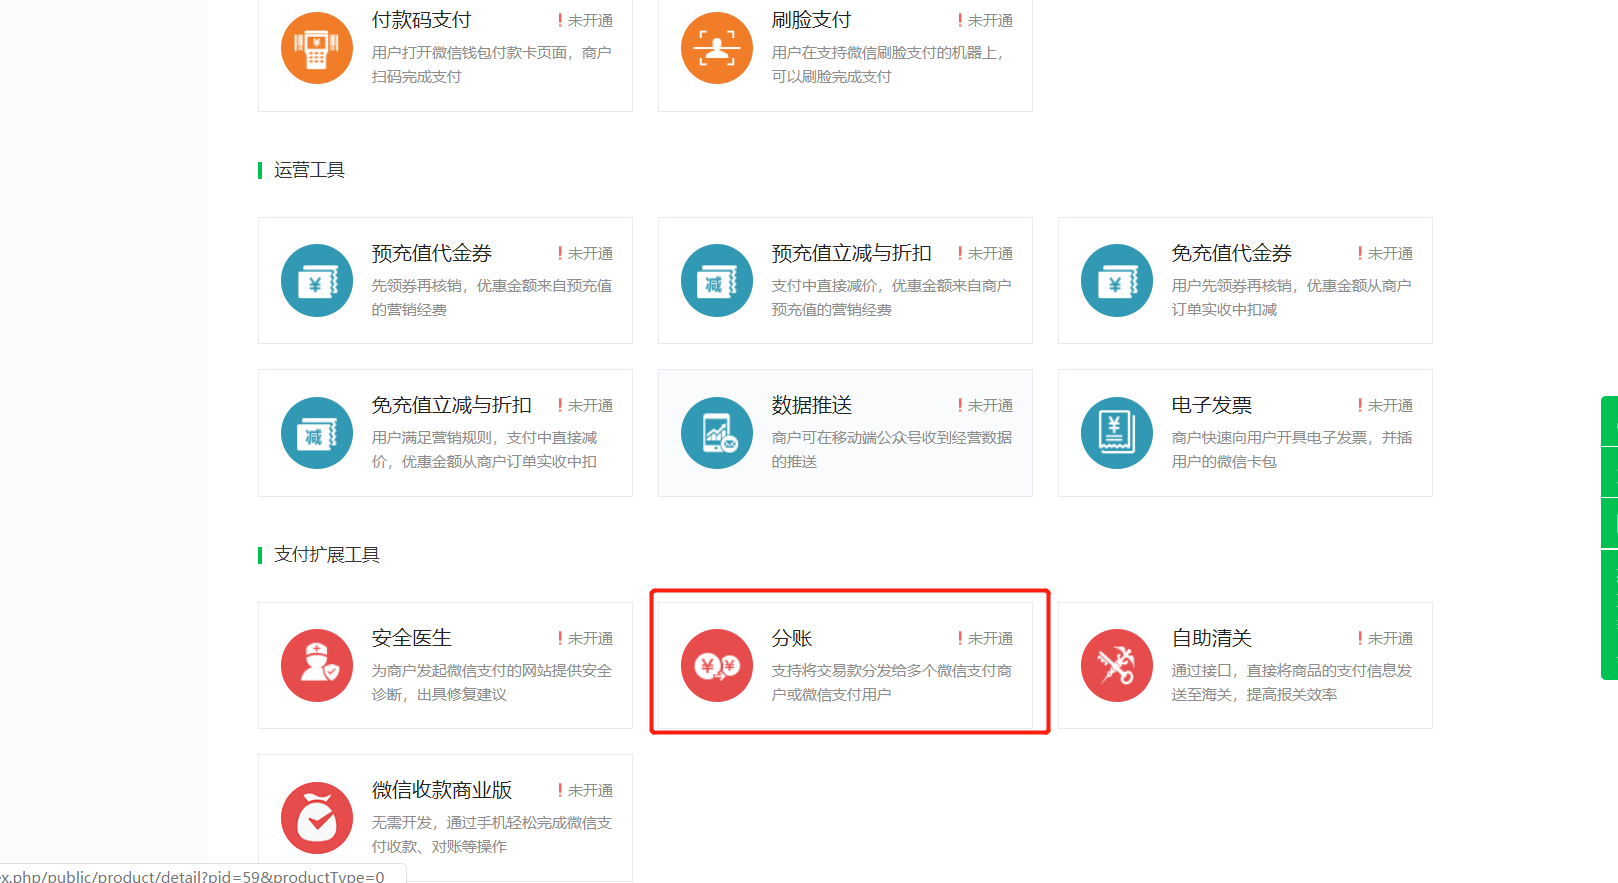Open the 免充值代金券 product title
This screenshot has width=1618, height=883.
pyautogui.click(x=1231, y=254)
